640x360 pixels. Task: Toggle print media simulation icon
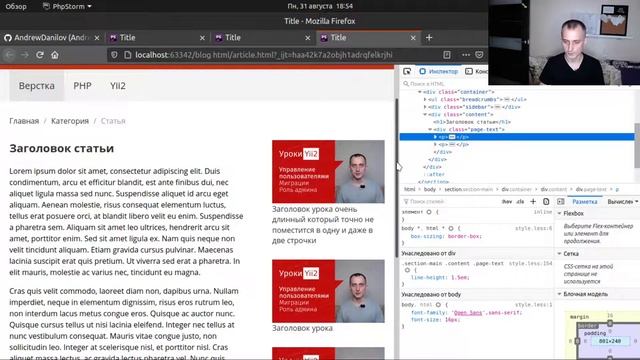click(546, 201)
